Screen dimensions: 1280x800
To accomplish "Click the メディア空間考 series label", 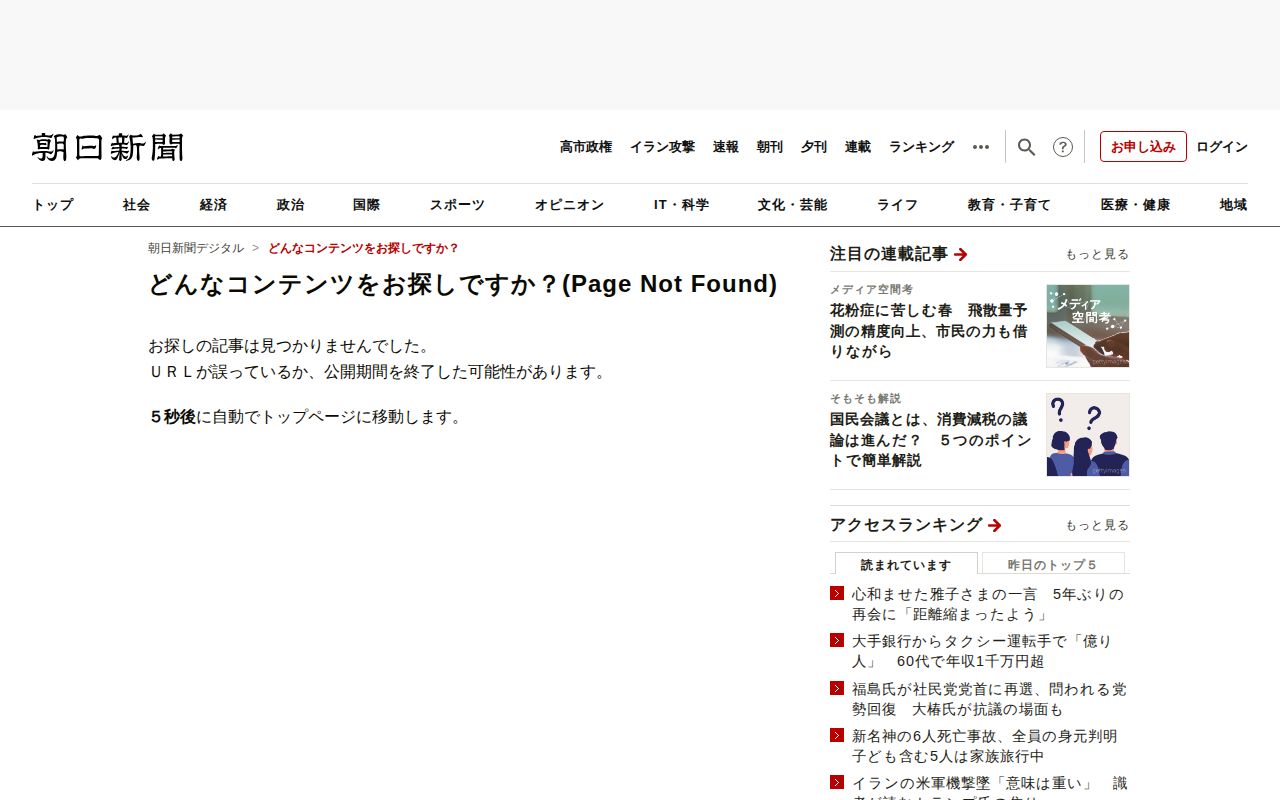I will [x=871, y=290].
